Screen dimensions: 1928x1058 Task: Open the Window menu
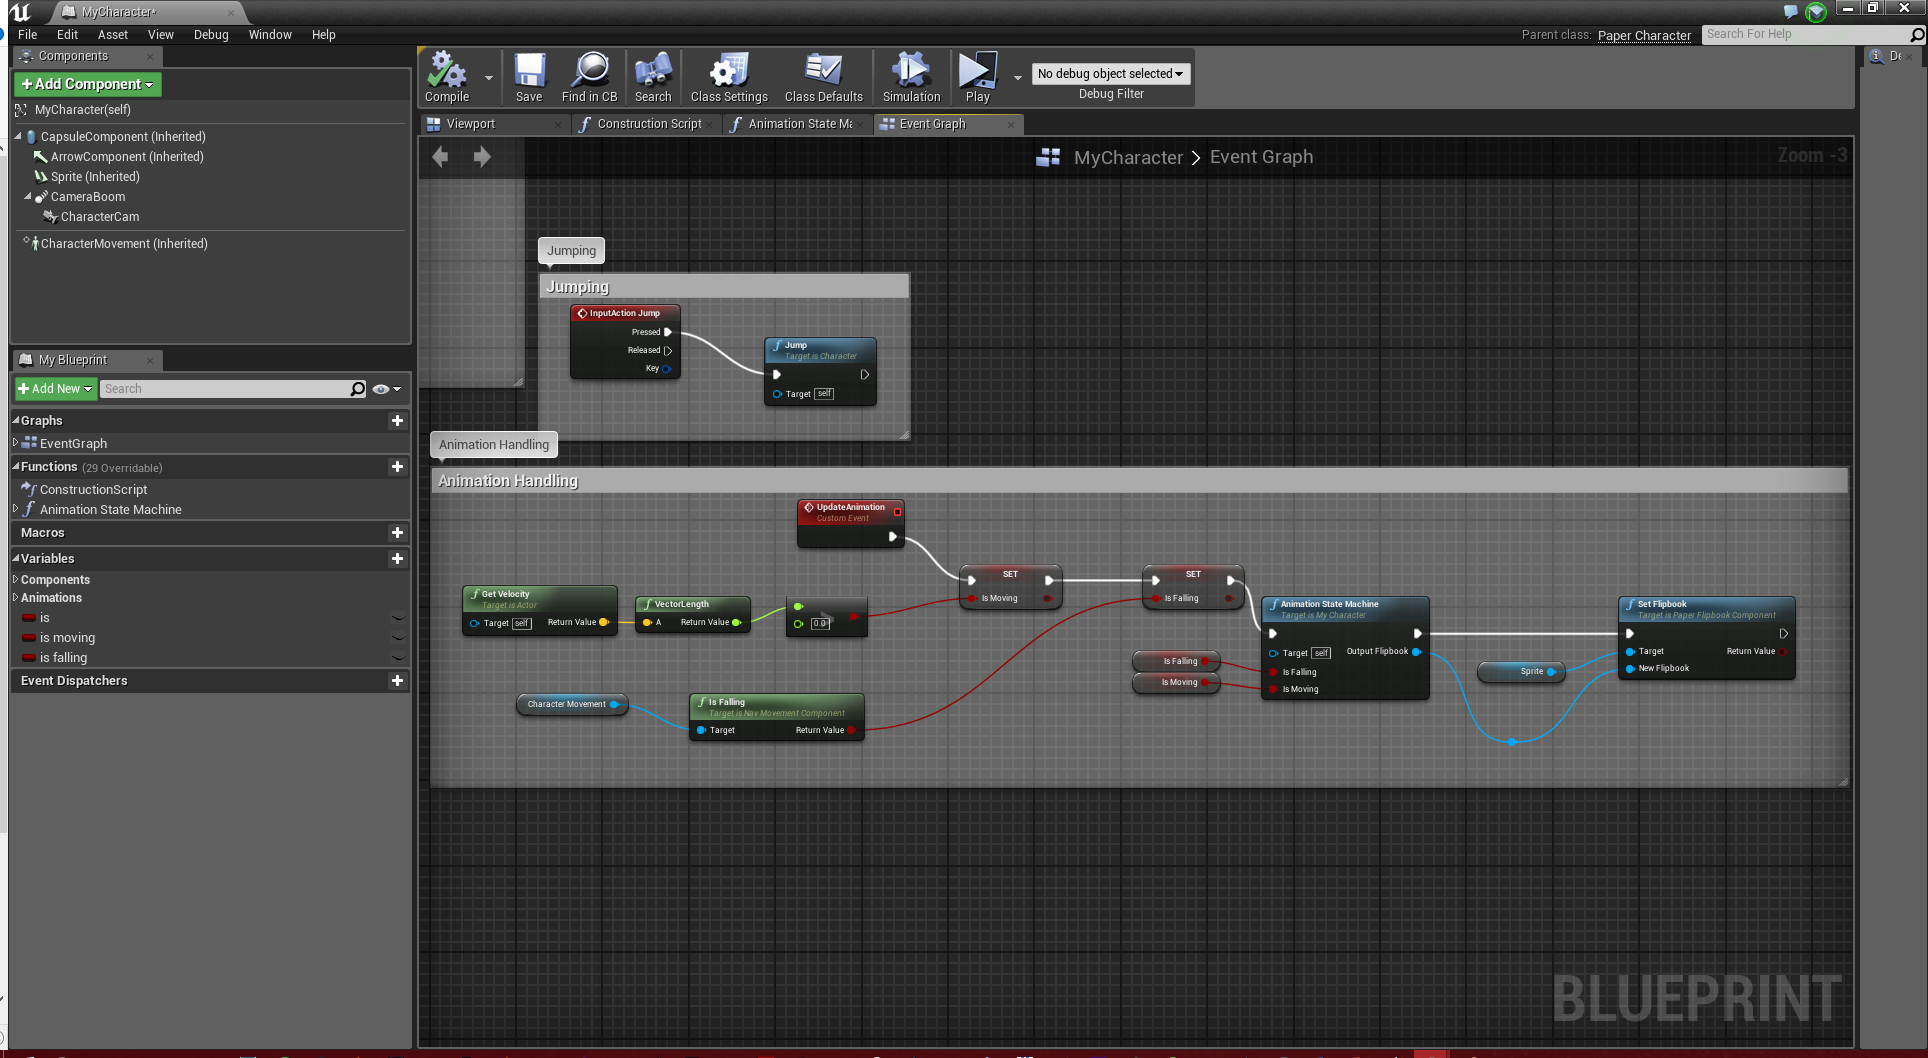[x=270, y=34]
